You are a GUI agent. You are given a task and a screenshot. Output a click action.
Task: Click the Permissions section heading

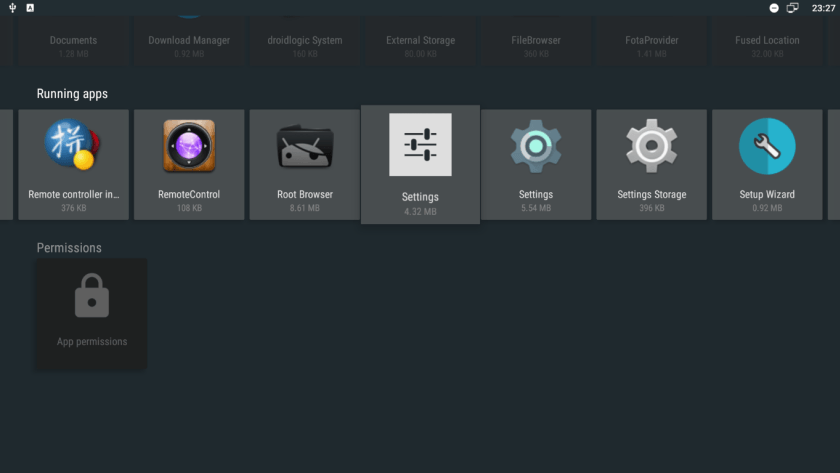coord(69,247)
